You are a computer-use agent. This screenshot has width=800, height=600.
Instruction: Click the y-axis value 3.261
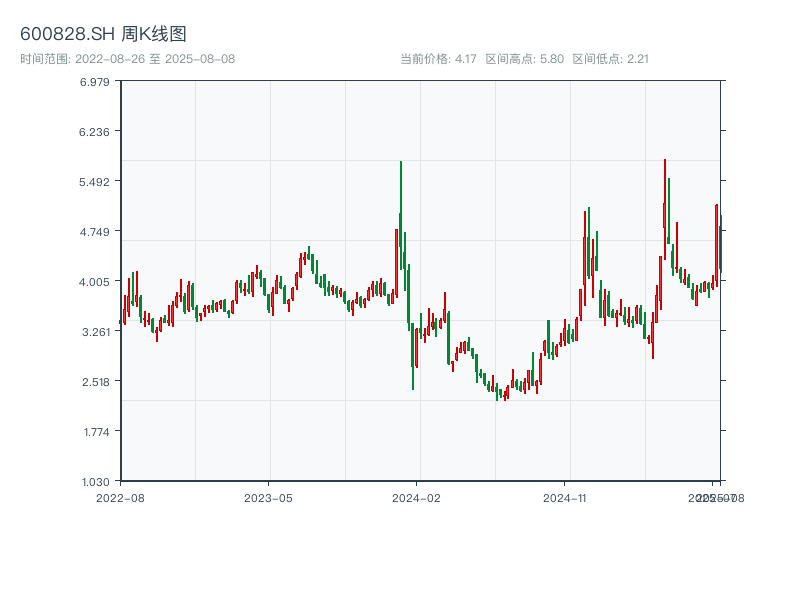click(96, 332)
